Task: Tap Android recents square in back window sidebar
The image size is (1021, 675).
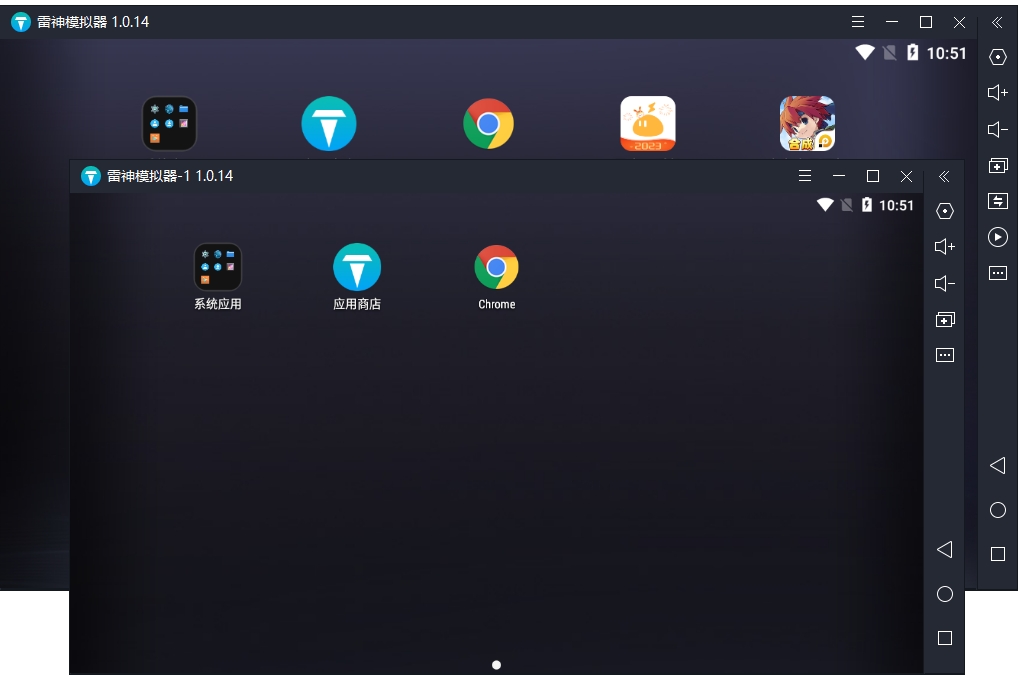Action: (x=998, y=554)
